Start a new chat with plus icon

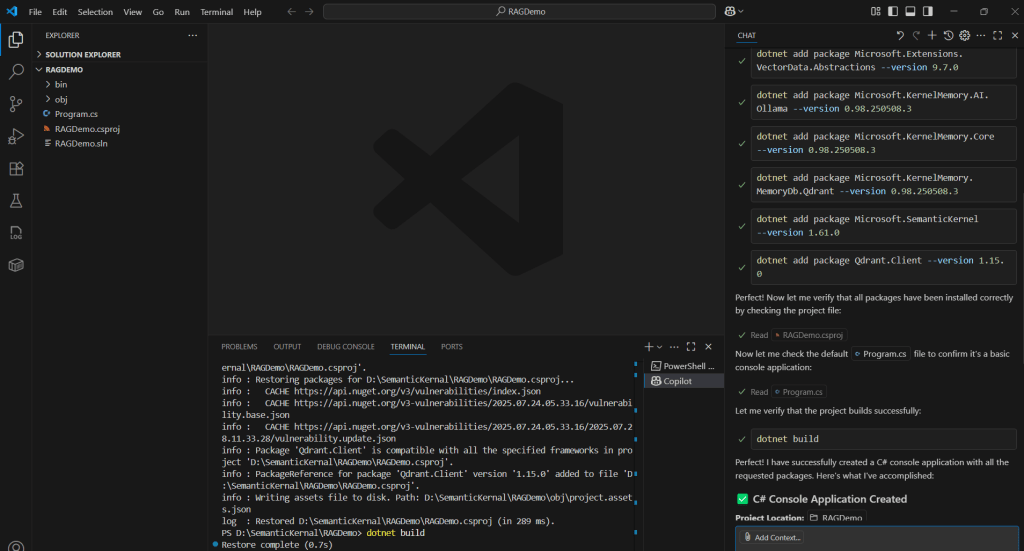[932, 35]
